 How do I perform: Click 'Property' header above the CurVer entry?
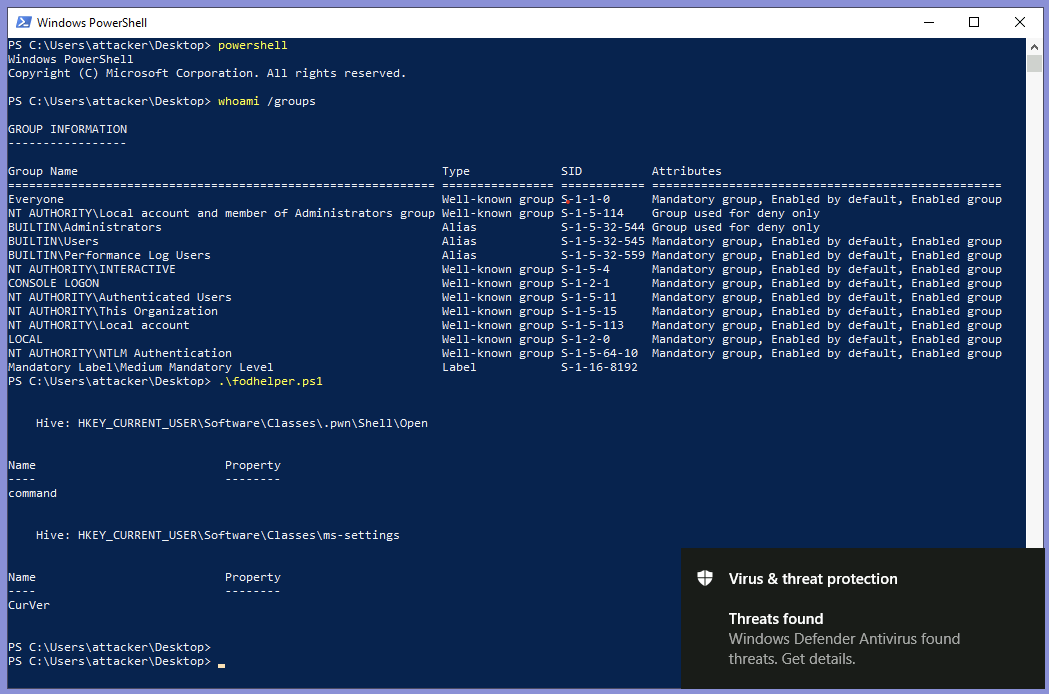[x=253, y=578]
